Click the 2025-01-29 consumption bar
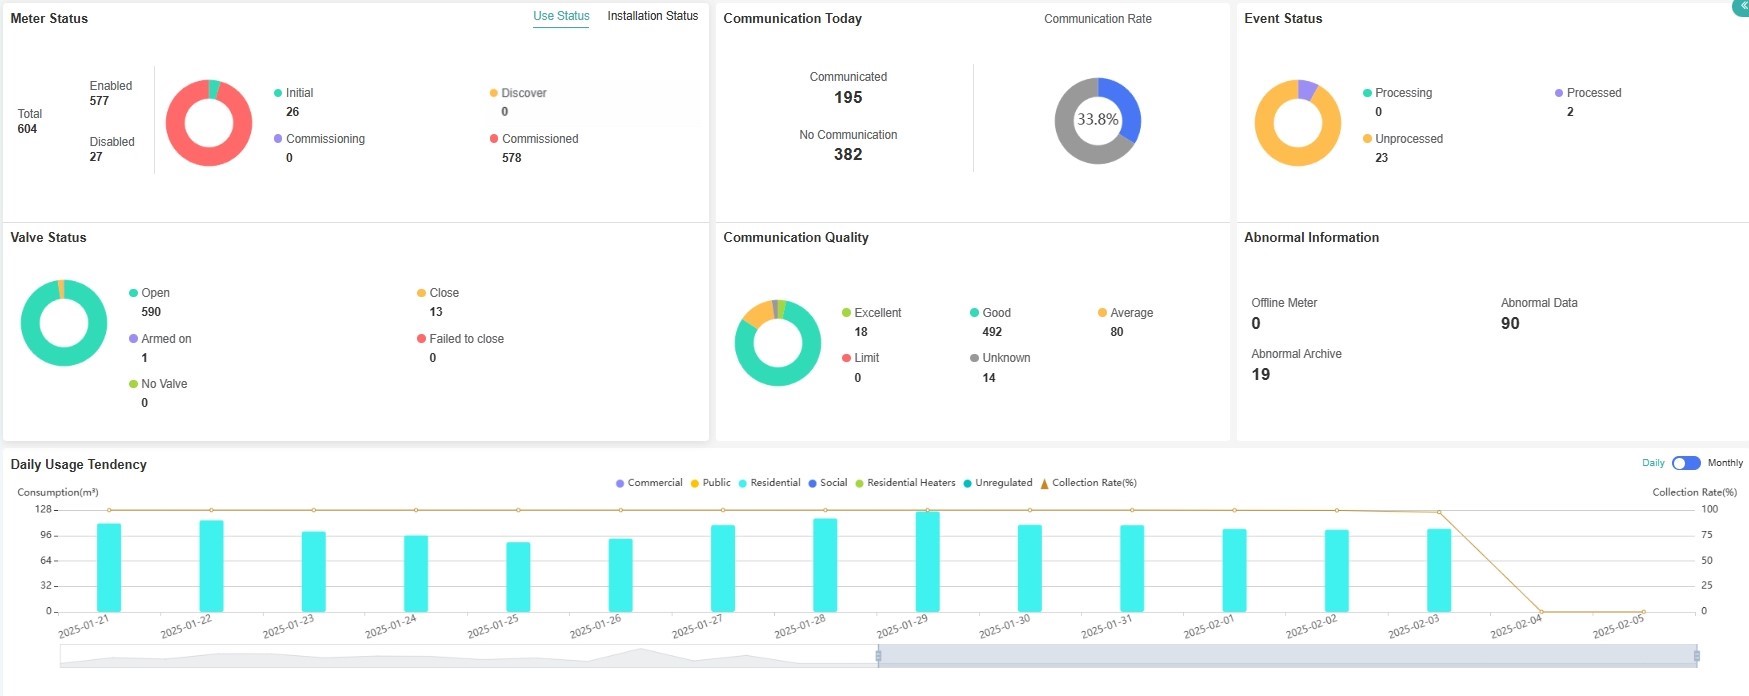 [927, 561]
